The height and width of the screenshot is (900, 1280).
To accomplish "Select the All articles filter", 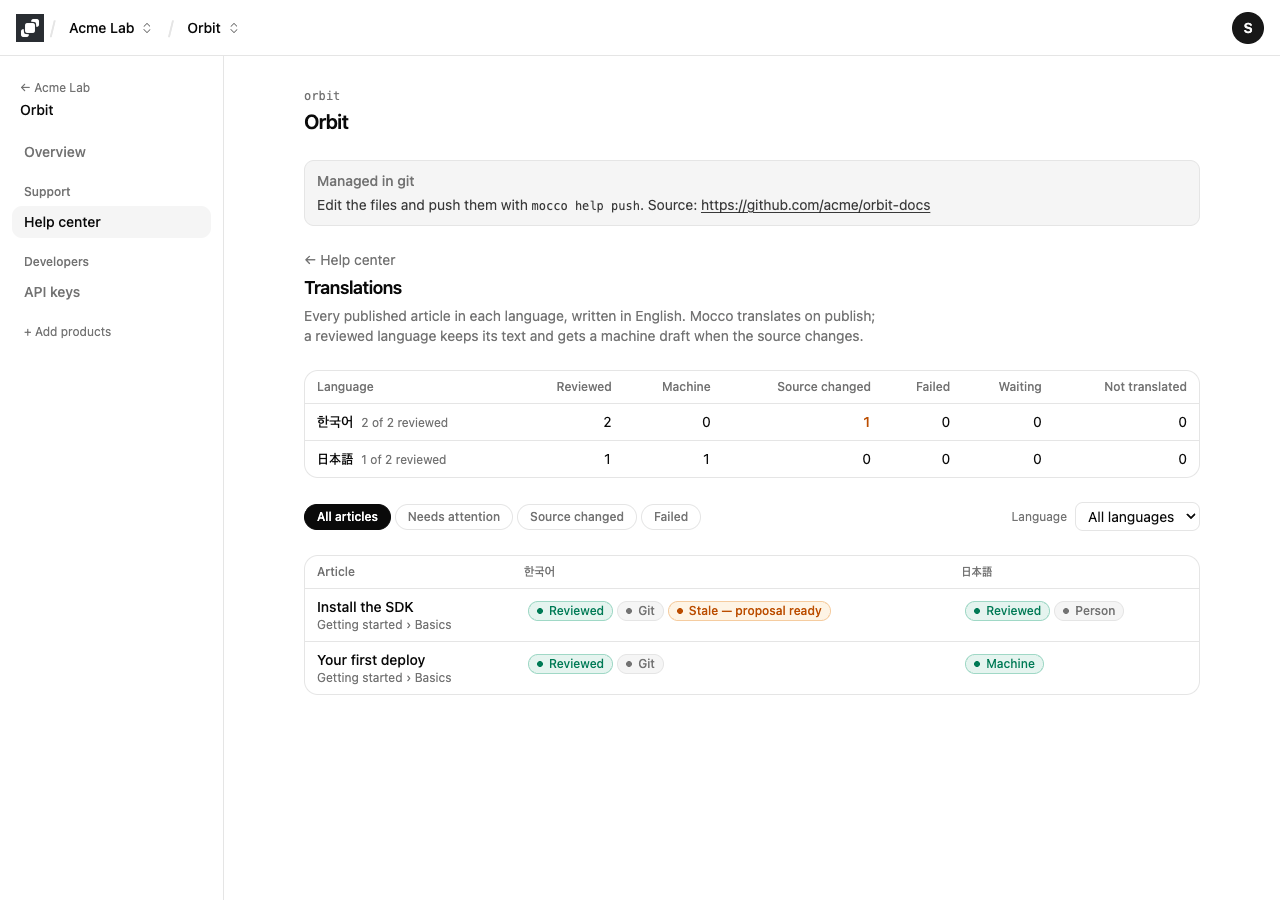I will tap(347, 517).
